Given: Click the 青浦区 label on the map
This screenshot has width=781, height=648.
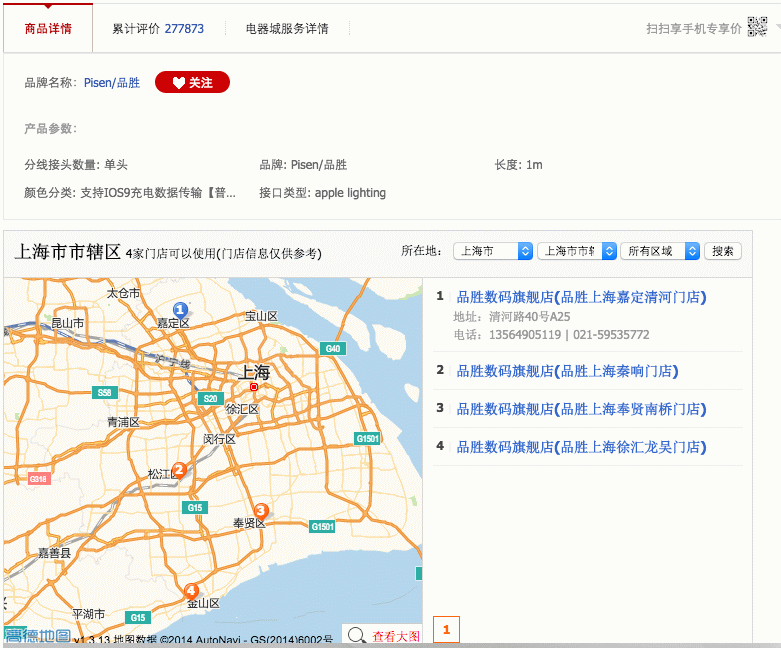Looking at the screenshot, I should (124, 422).
